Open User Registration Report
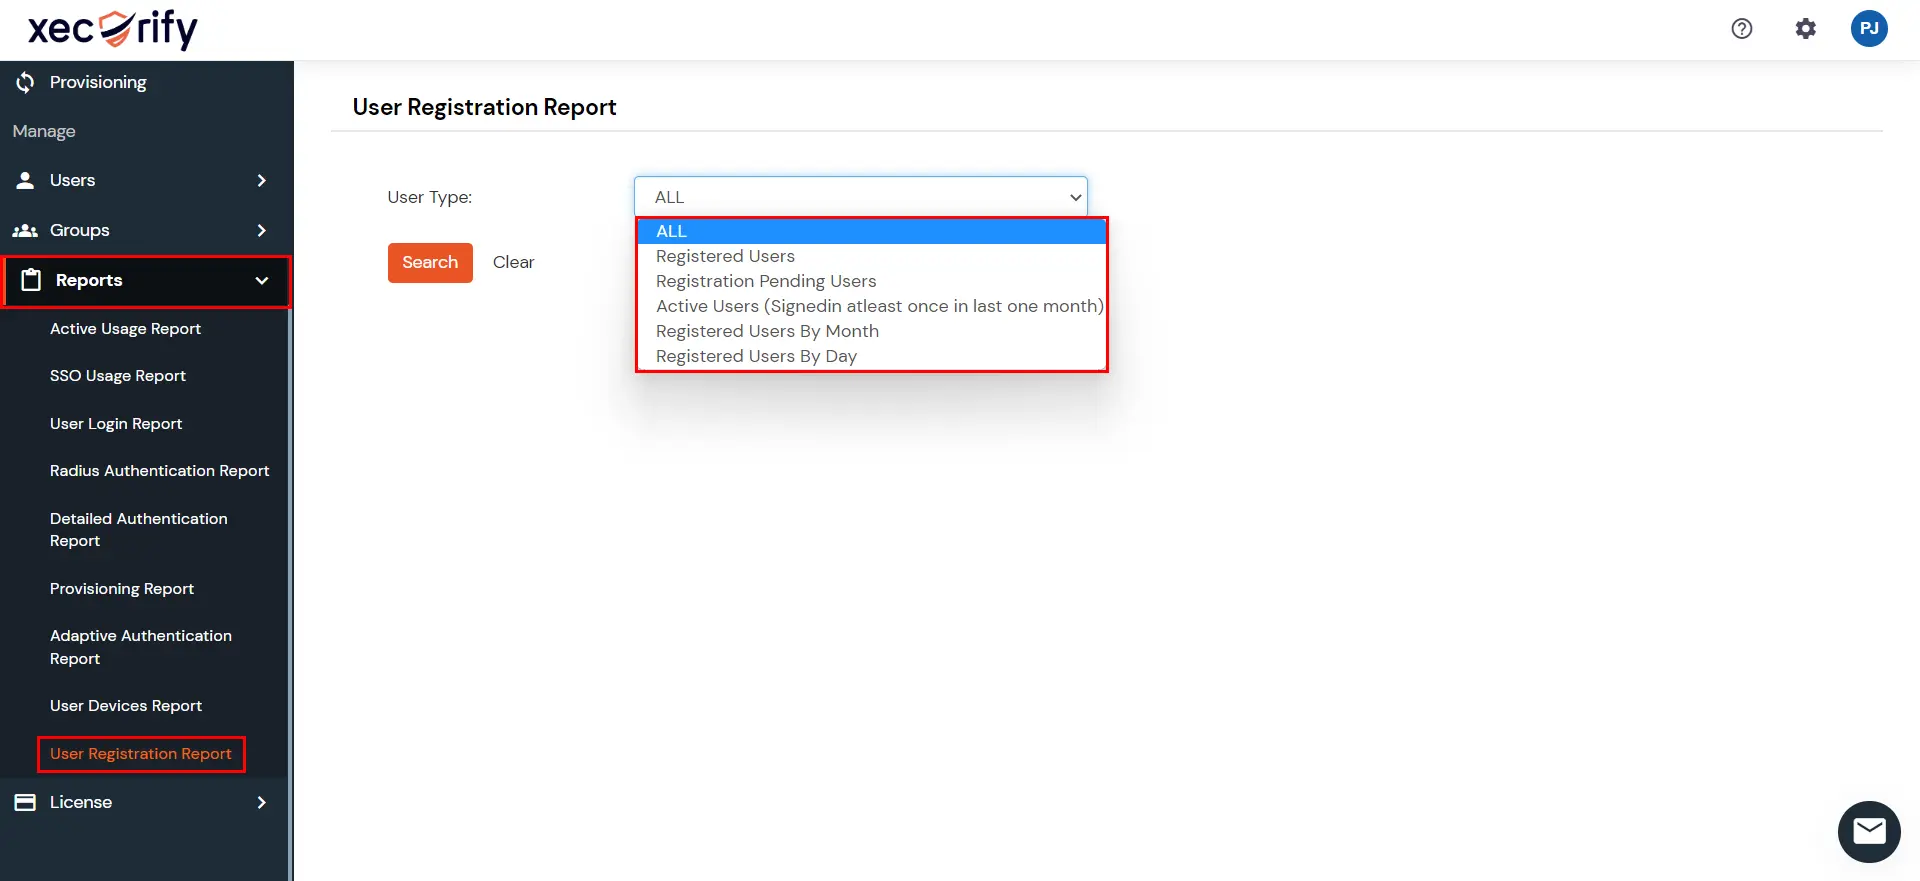 point(141,754)
